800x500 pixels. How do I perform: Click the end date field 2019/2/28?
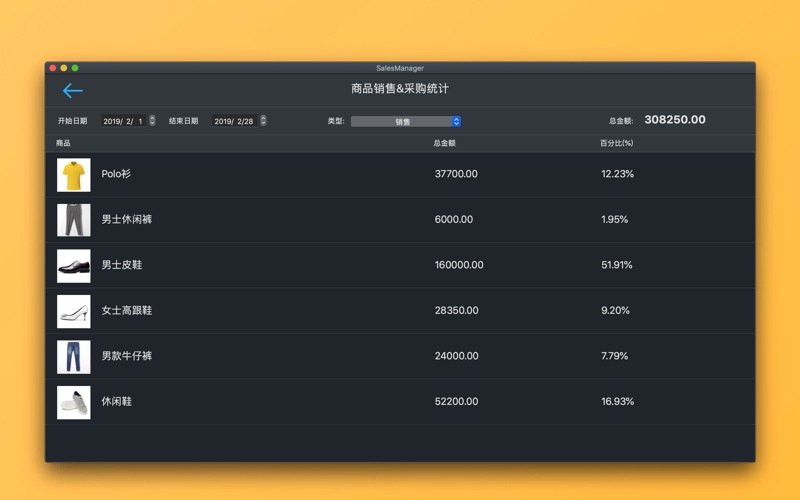235,121
